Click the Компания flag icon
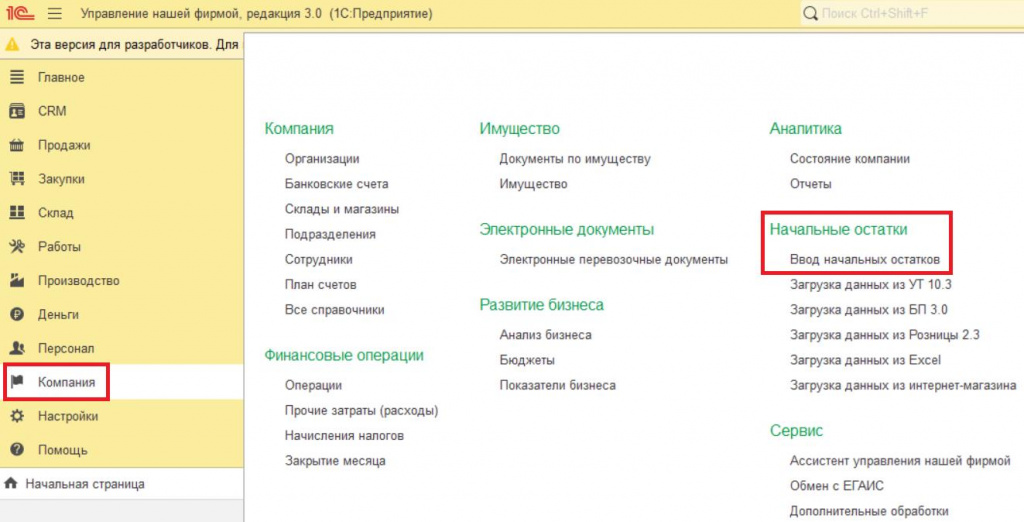 point(17,382)
